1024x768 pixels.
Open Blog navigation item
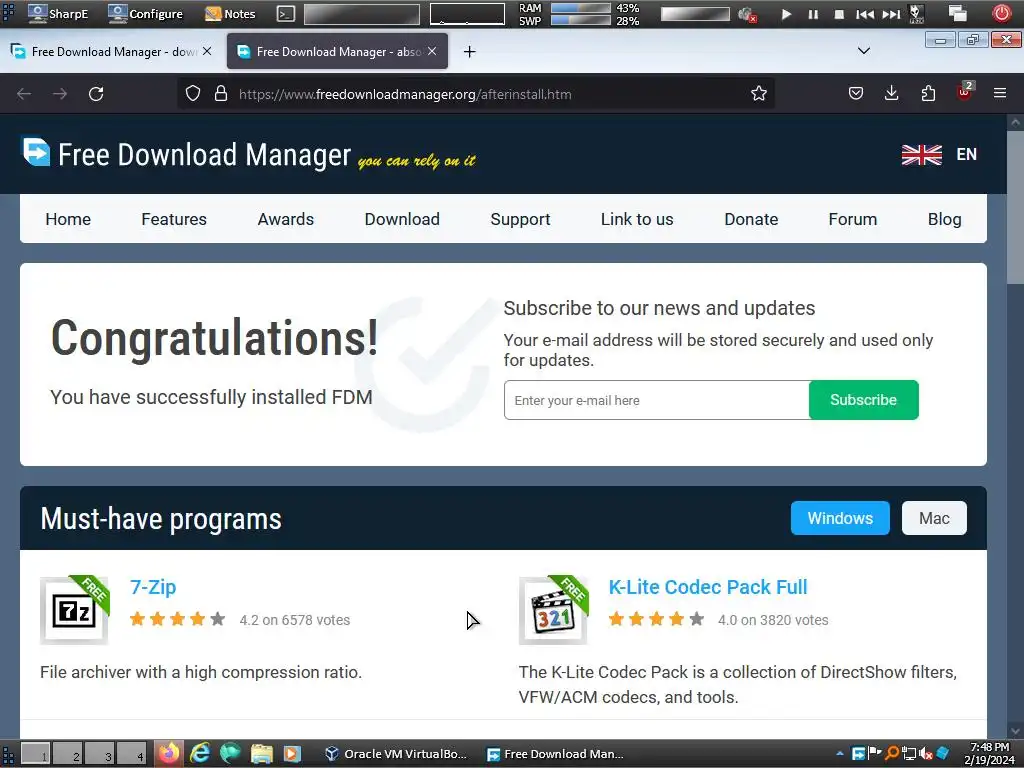pos(944,219)
